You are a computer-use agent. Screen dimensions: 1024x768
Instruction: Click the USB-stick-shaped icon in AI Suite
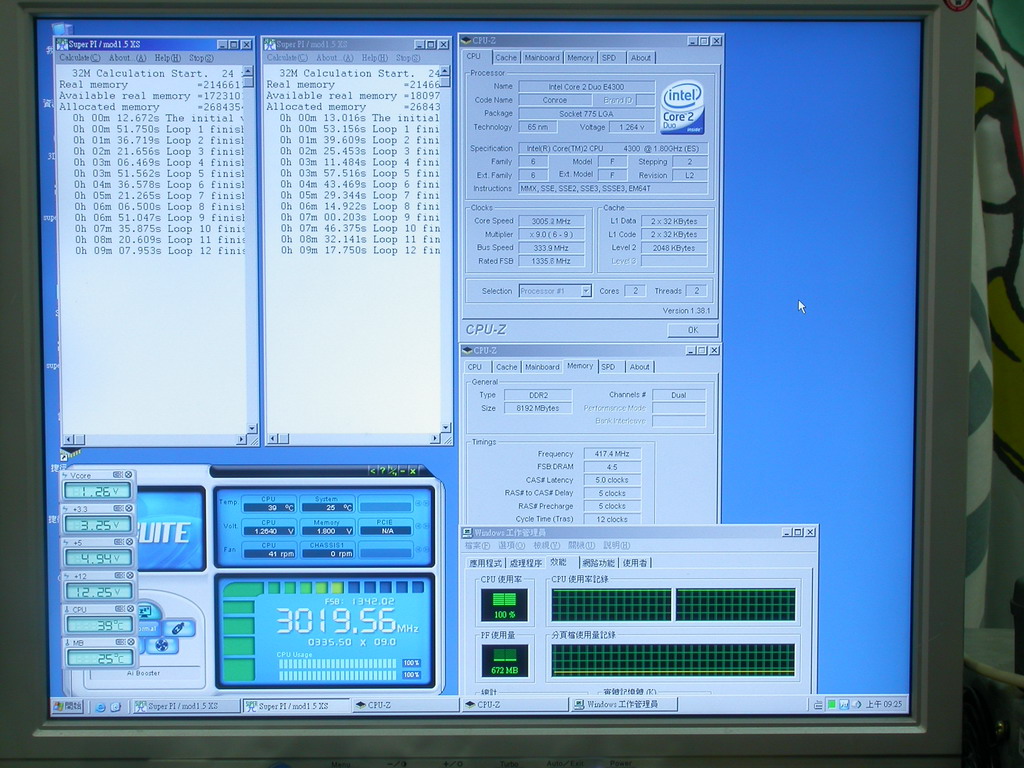coord(178,628)
